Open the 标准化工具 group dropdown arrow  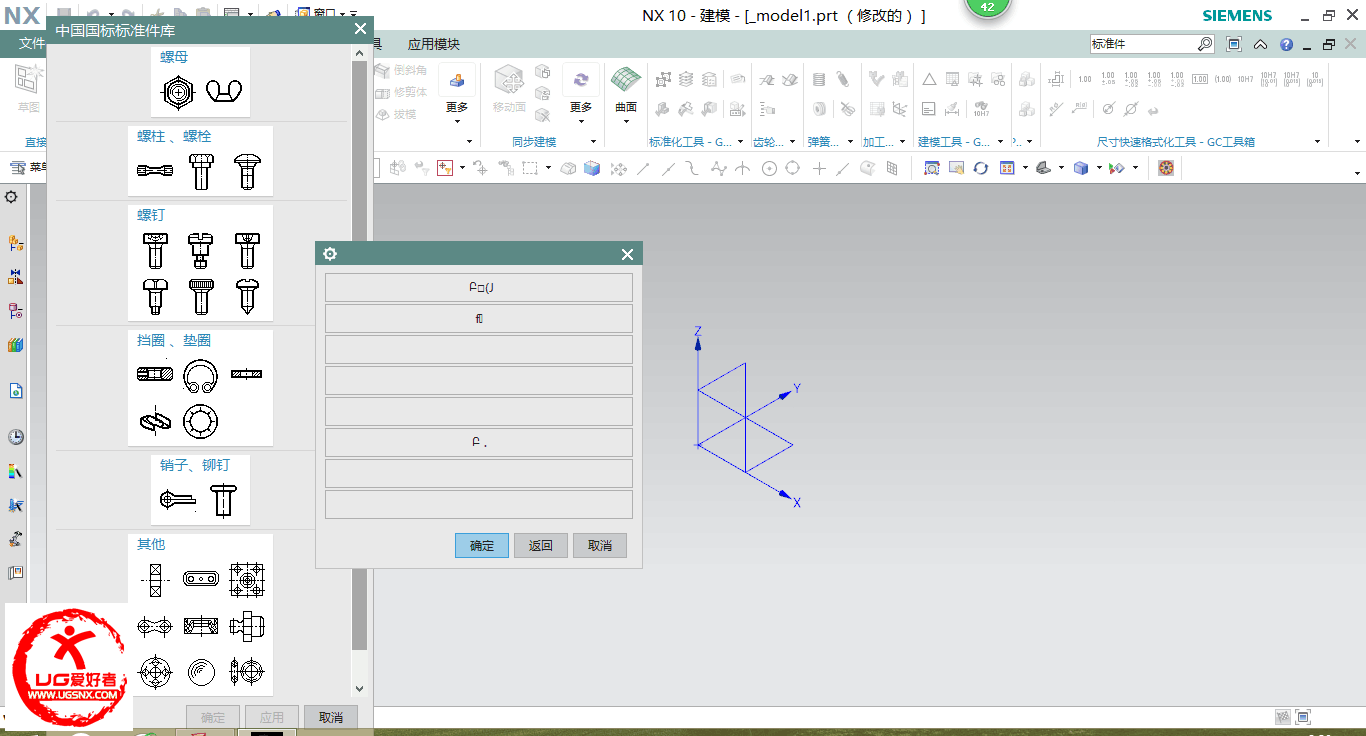742,142
